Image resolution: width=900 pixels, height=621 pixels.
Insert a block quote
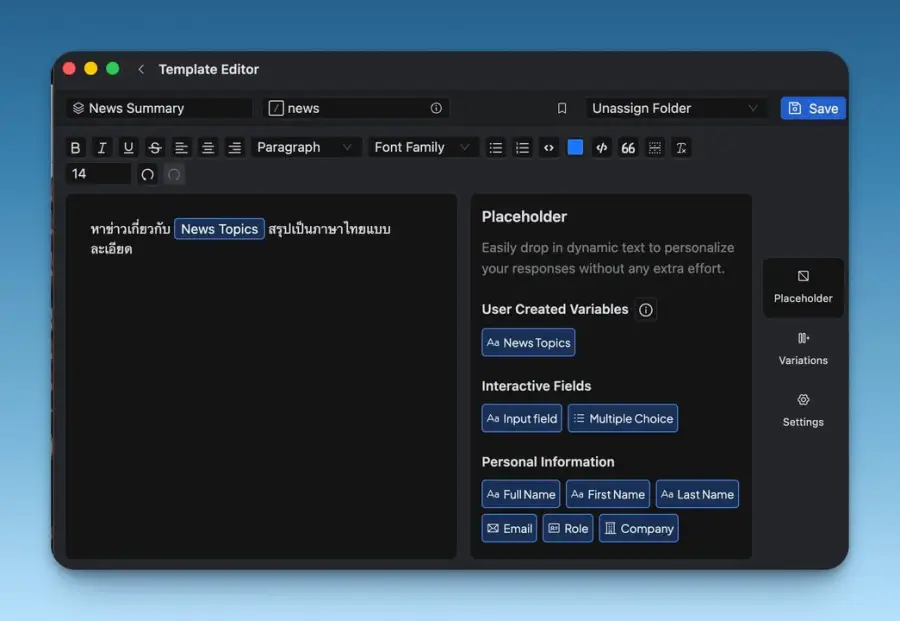click(628, 148)
